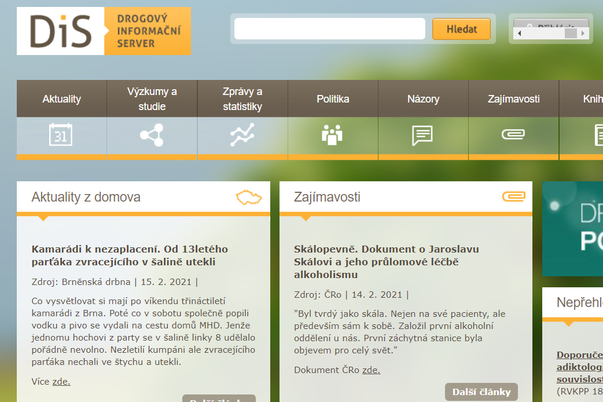Click the share-nodes icon under Výzkumy a studie
The image size is (603, 402).
tap(152, 135)
